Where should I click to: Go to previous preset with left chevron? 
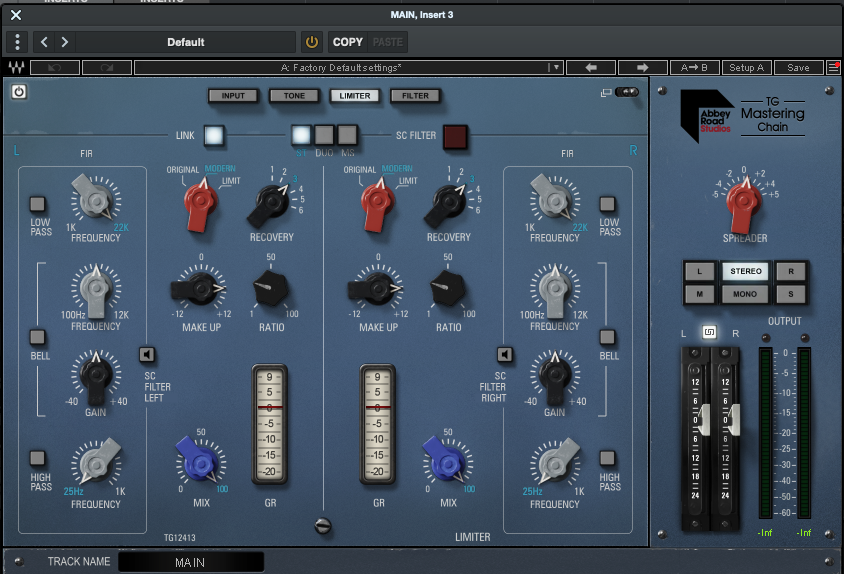click(x=44, y=42)
